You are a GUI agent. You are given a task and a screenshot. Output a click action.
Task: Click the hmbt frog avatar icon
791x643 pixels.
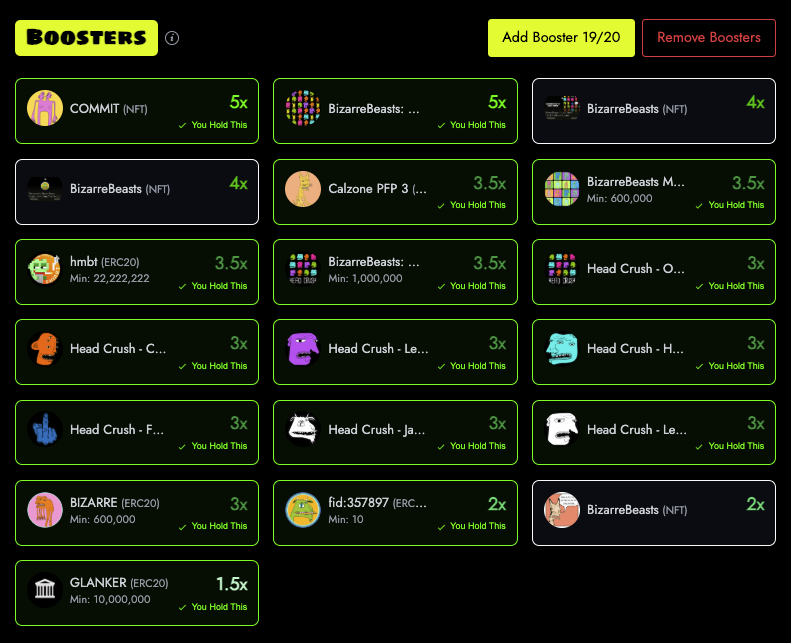click(x=45, y=269)
